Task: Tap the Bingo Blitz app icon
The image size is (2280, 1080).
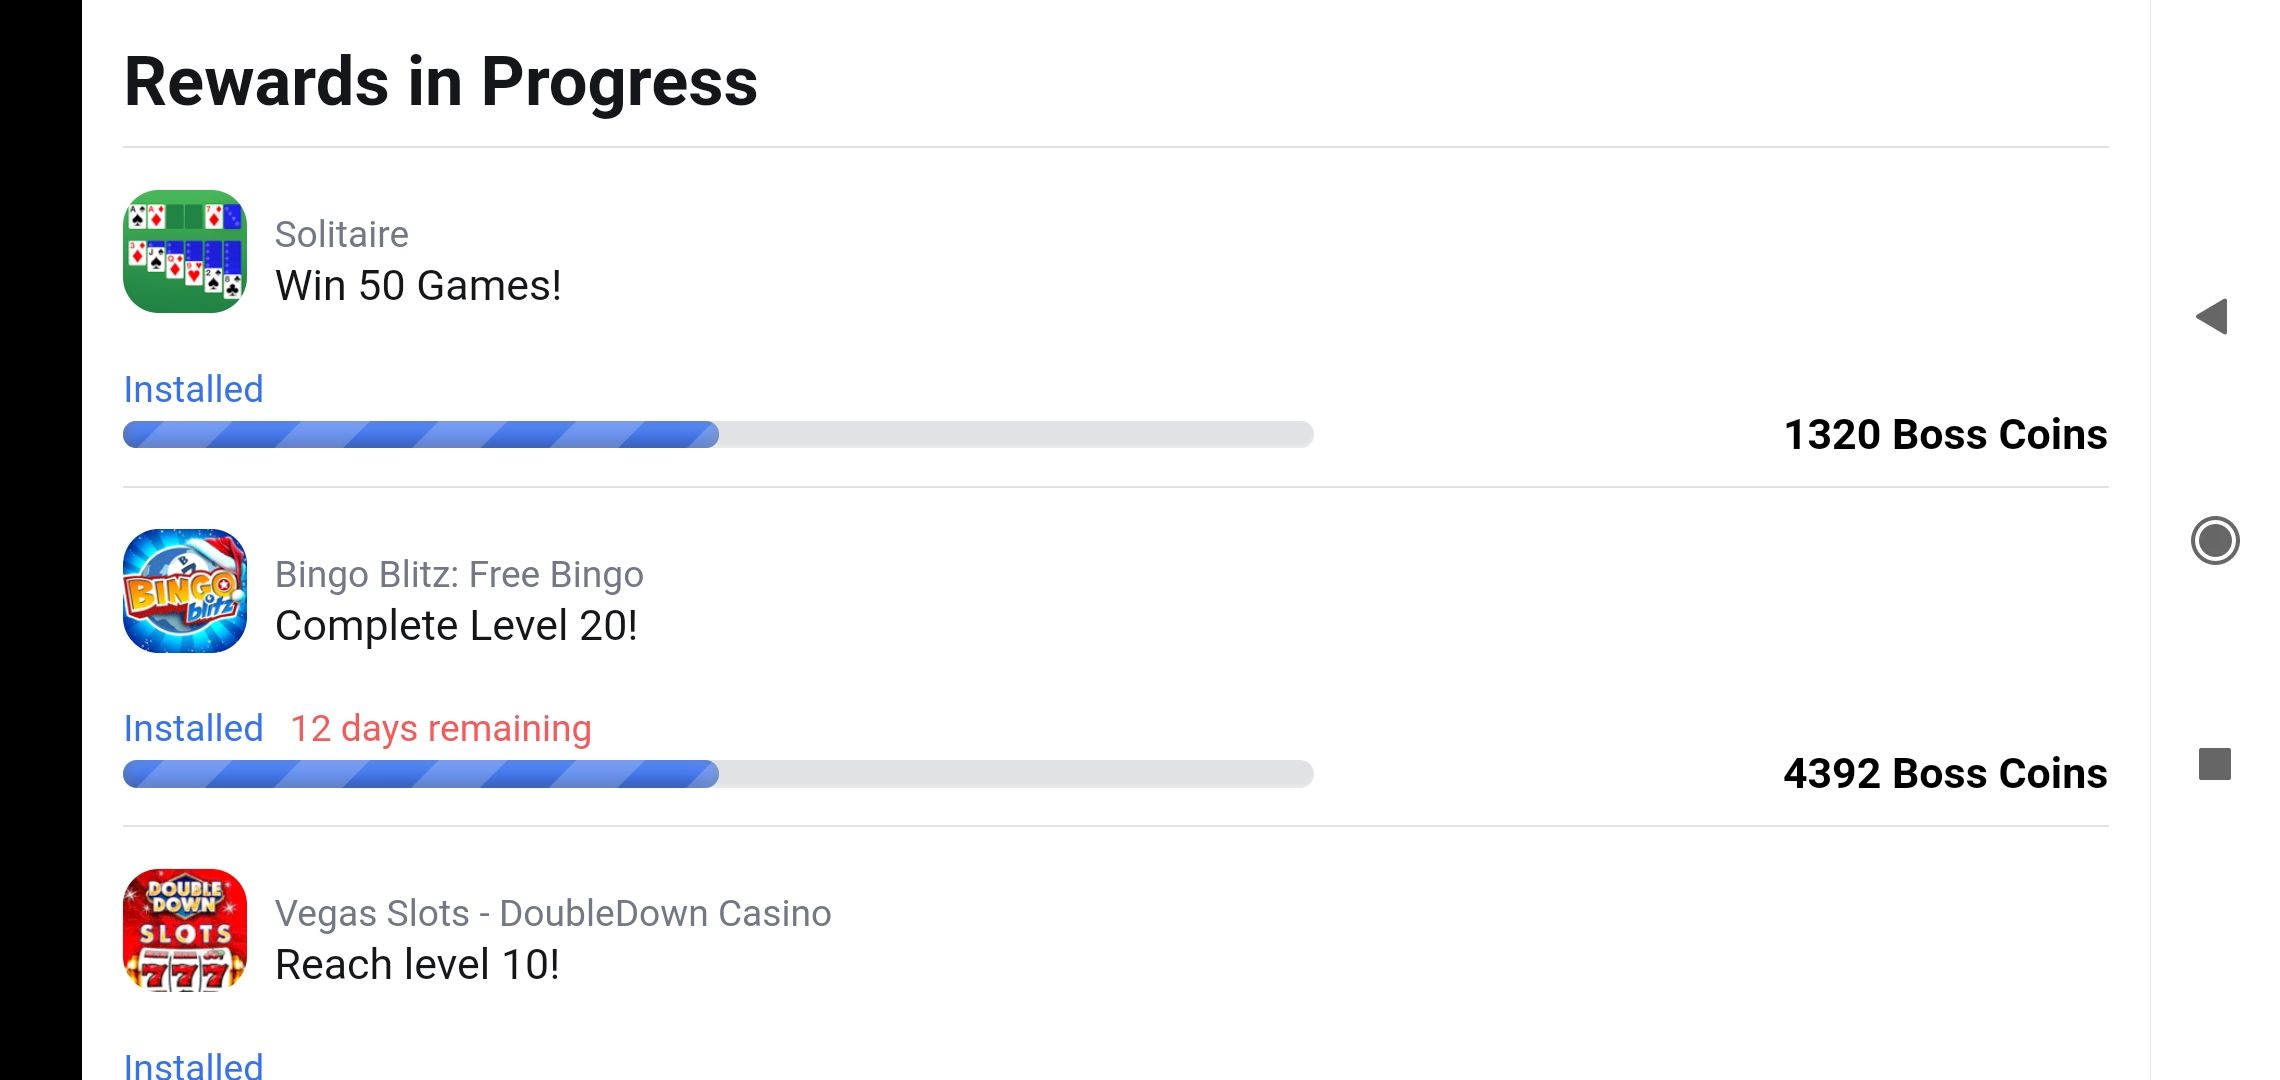Action: coord(185,591)
